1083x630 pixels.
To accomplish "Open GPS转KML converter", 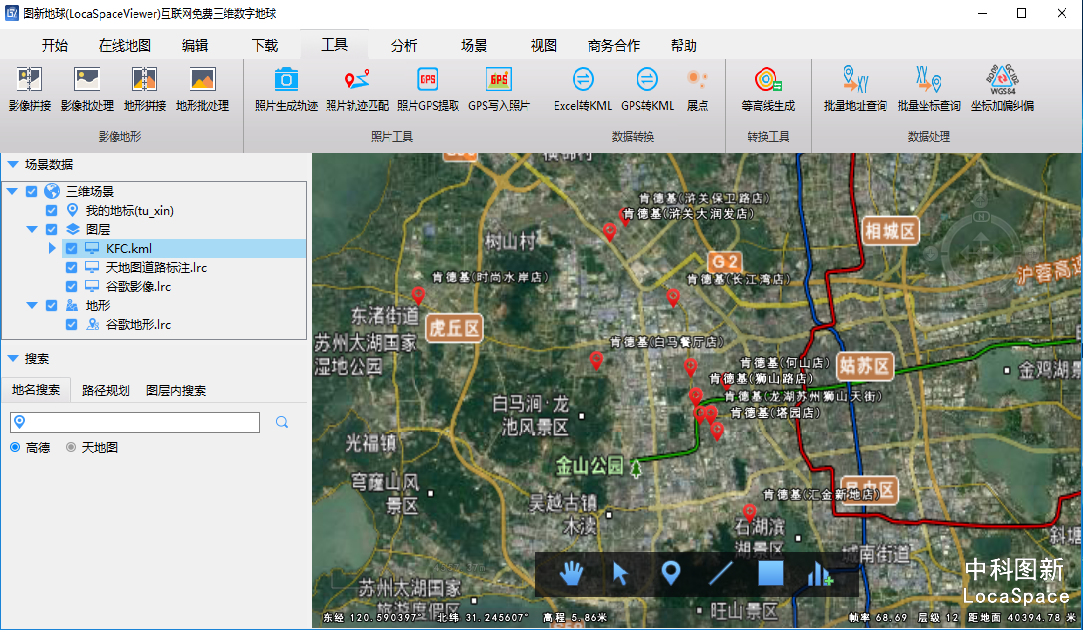I will pos(647,90).
